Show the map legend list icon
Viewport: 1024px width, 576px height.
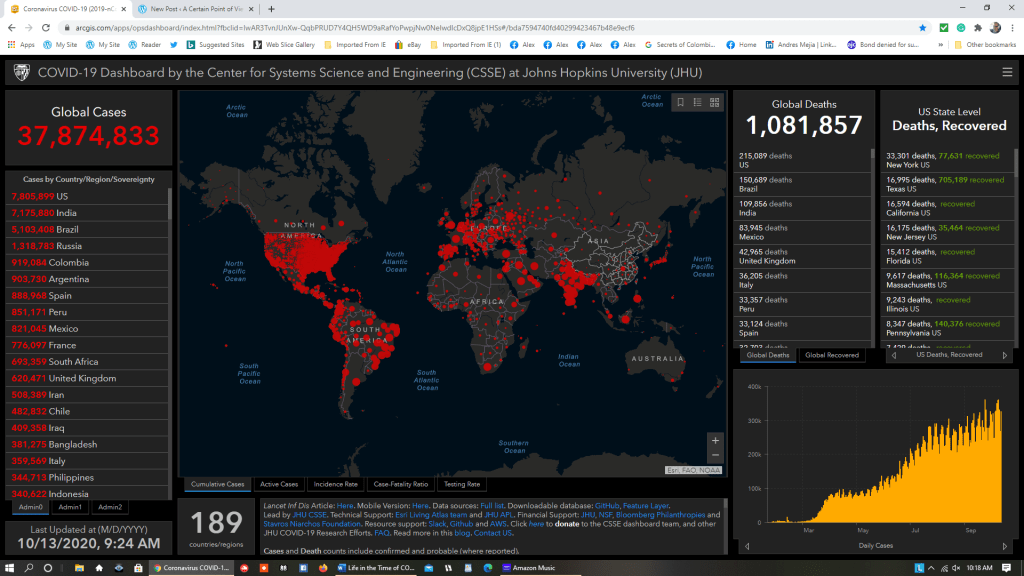point(698,102)
